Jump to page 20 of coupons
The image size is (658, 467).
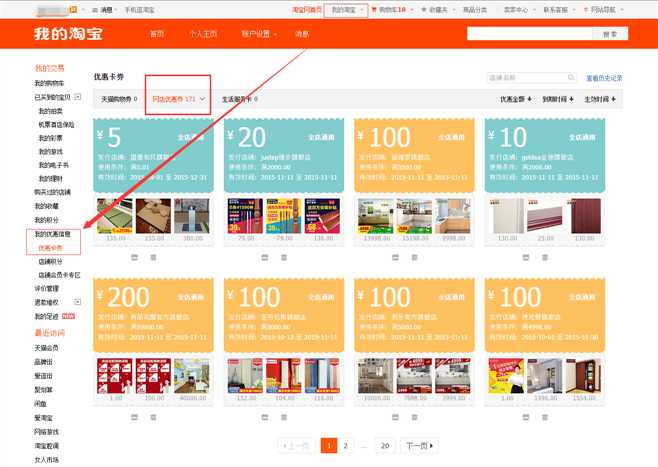click(385, 446)
